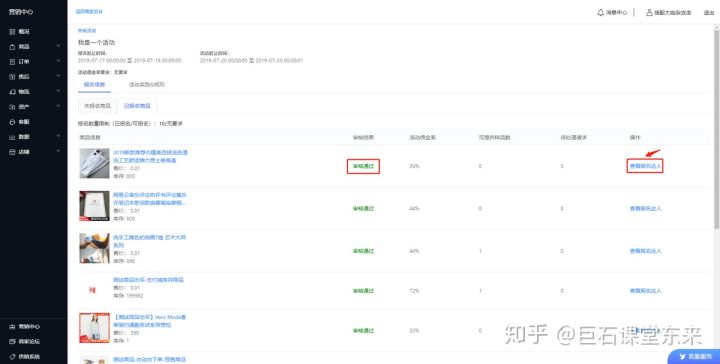720x364 pixels.
Task: Click the 72% commission rate cell
Action: (414, 291)
